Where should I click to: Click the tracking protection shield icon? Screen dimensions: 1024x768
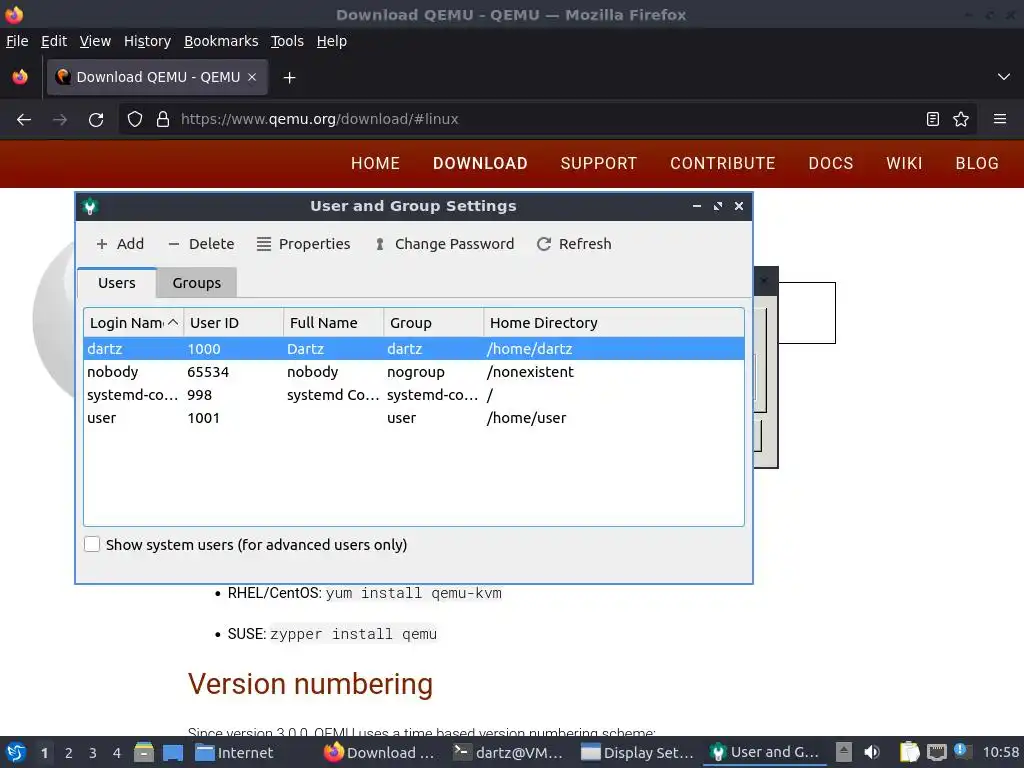coord(135,120)
